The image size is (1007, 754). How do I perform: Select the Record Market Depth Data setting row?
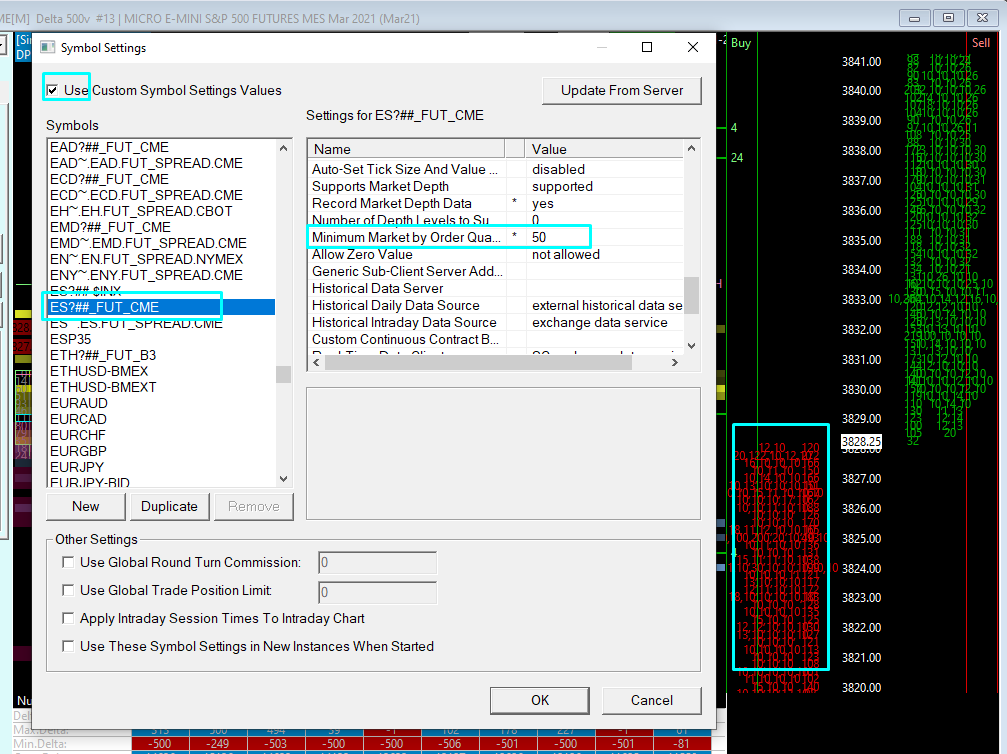click(496, 204)
